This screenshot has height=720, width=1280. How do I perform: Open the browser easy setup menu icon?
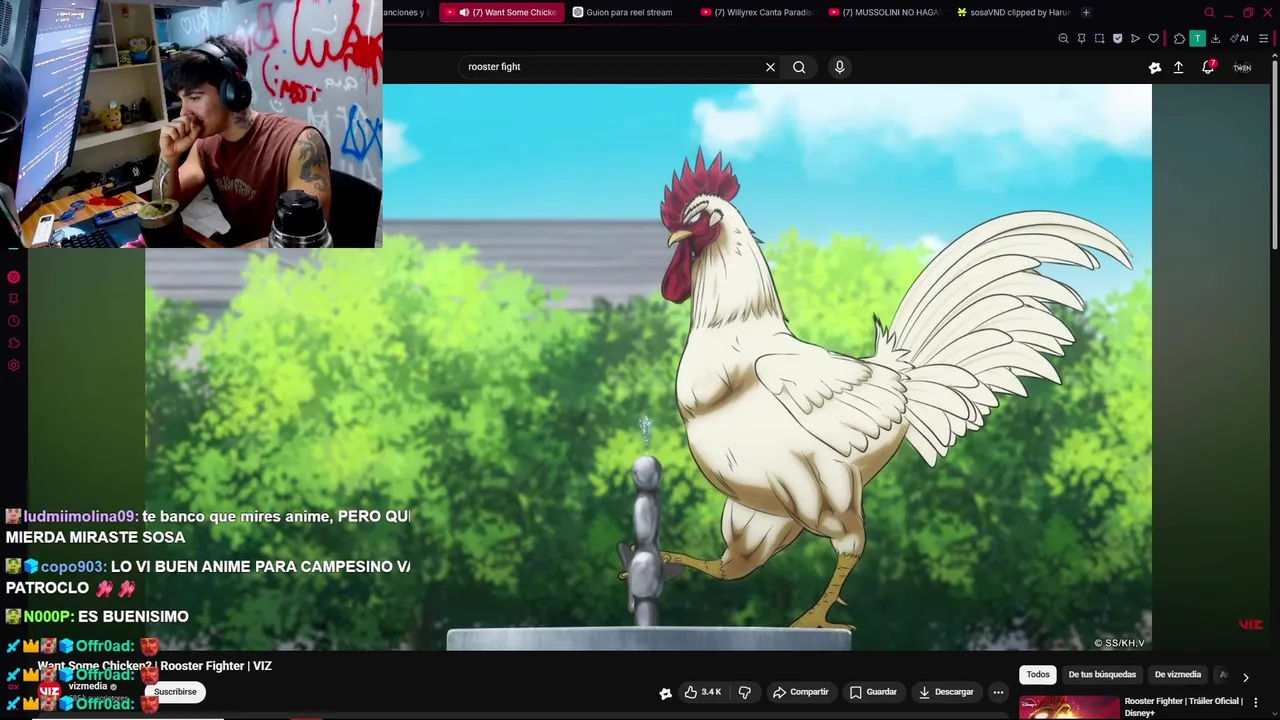click(1263, 38)
